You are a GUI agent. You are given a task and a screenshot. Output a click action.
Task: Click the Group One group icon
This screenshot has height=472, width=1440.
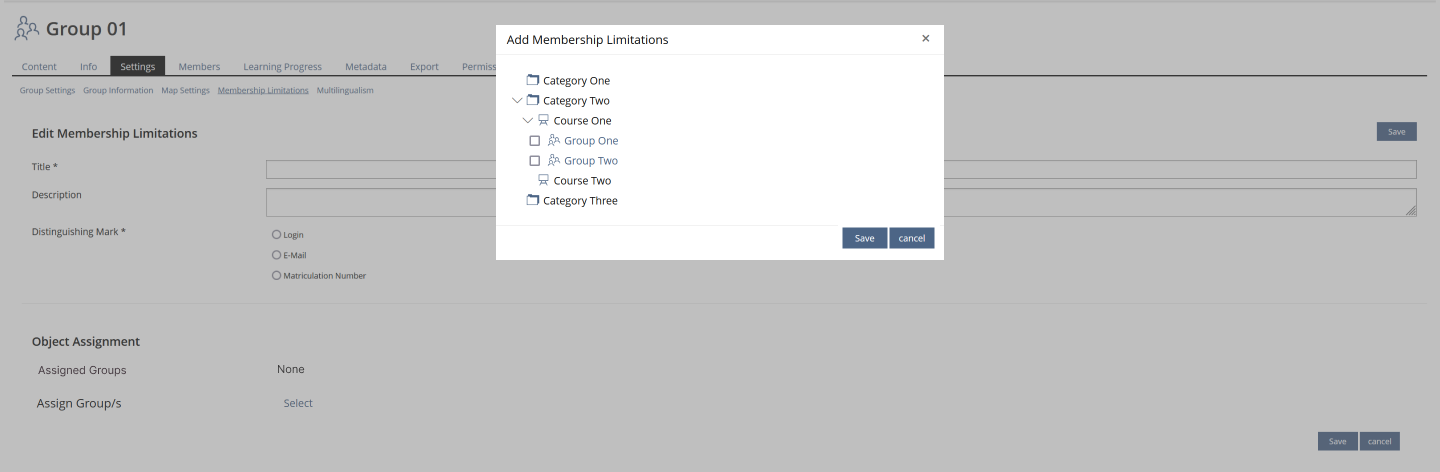click(x=554, y=140)
